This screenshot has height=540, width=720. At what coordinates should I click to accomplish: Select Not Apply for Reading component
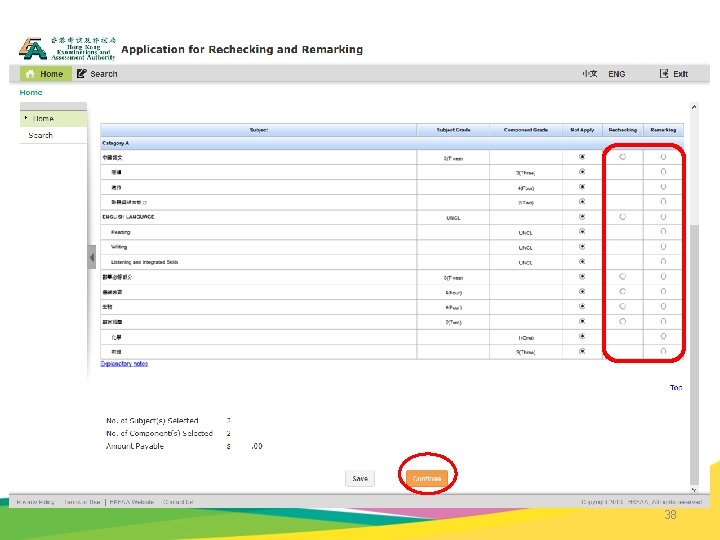click(582, 231)
